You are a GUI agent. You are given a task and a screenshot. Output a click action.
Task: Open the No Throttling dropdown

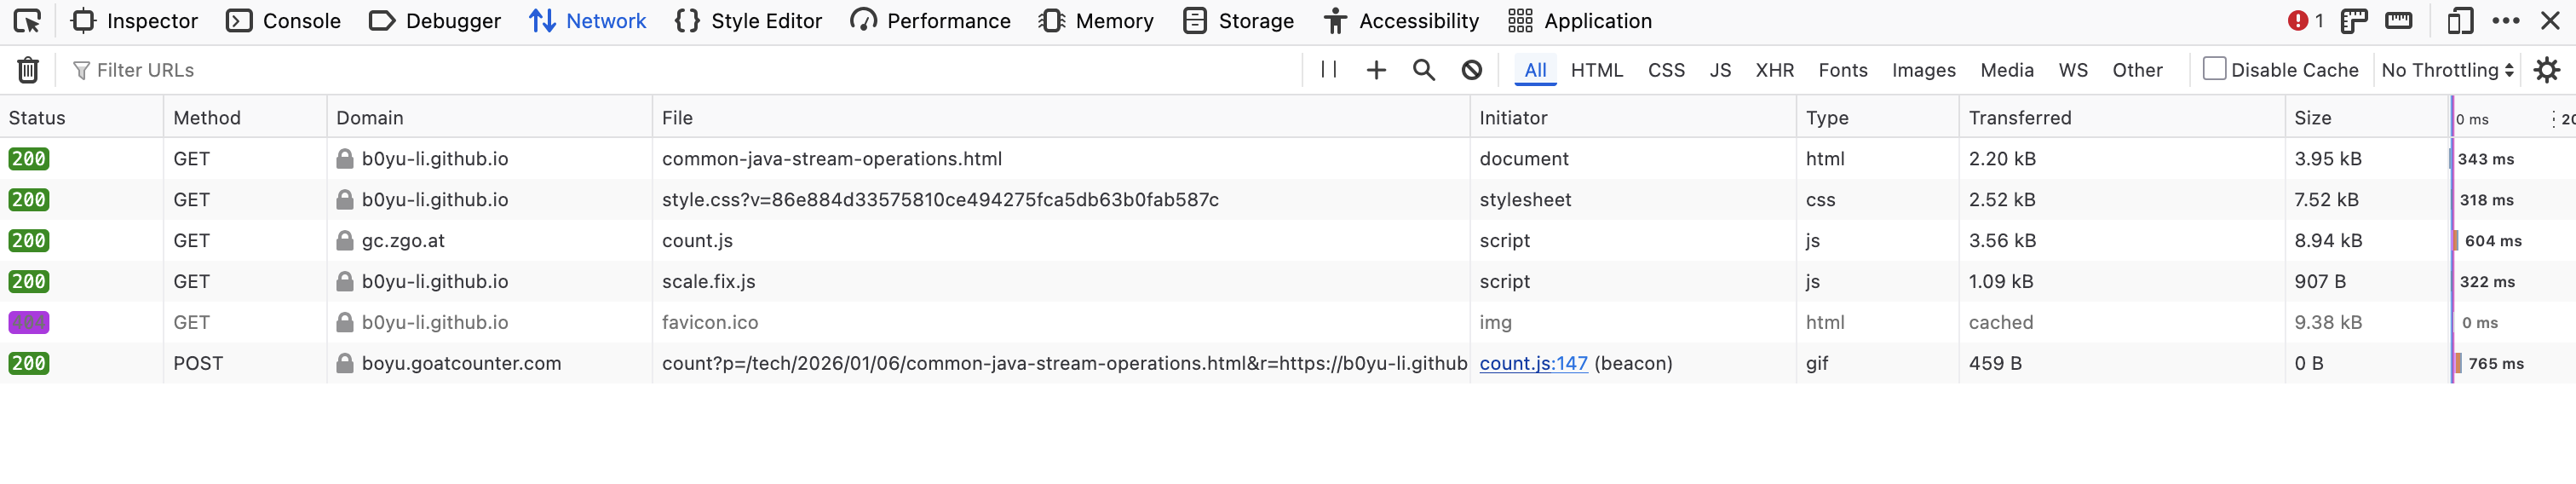[x=2447, y=70]
